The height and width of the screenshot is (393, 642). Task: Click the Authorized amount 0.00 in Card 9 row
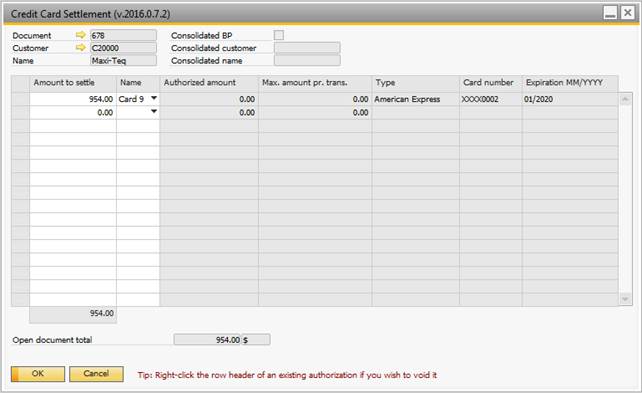pyautogui.click(x=209, y=99)
